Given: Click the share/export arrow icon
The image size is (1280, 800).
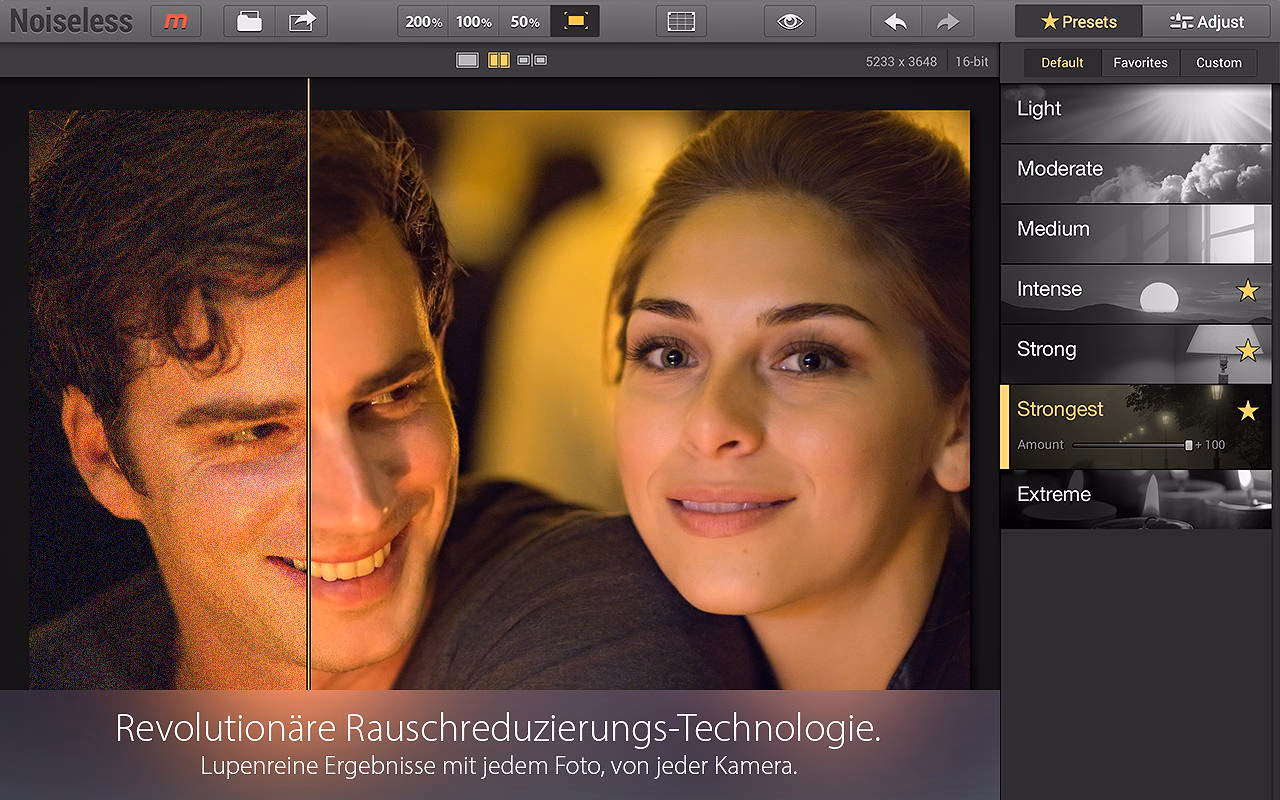Looking at the screenshot, I should (x=301, y=21).
